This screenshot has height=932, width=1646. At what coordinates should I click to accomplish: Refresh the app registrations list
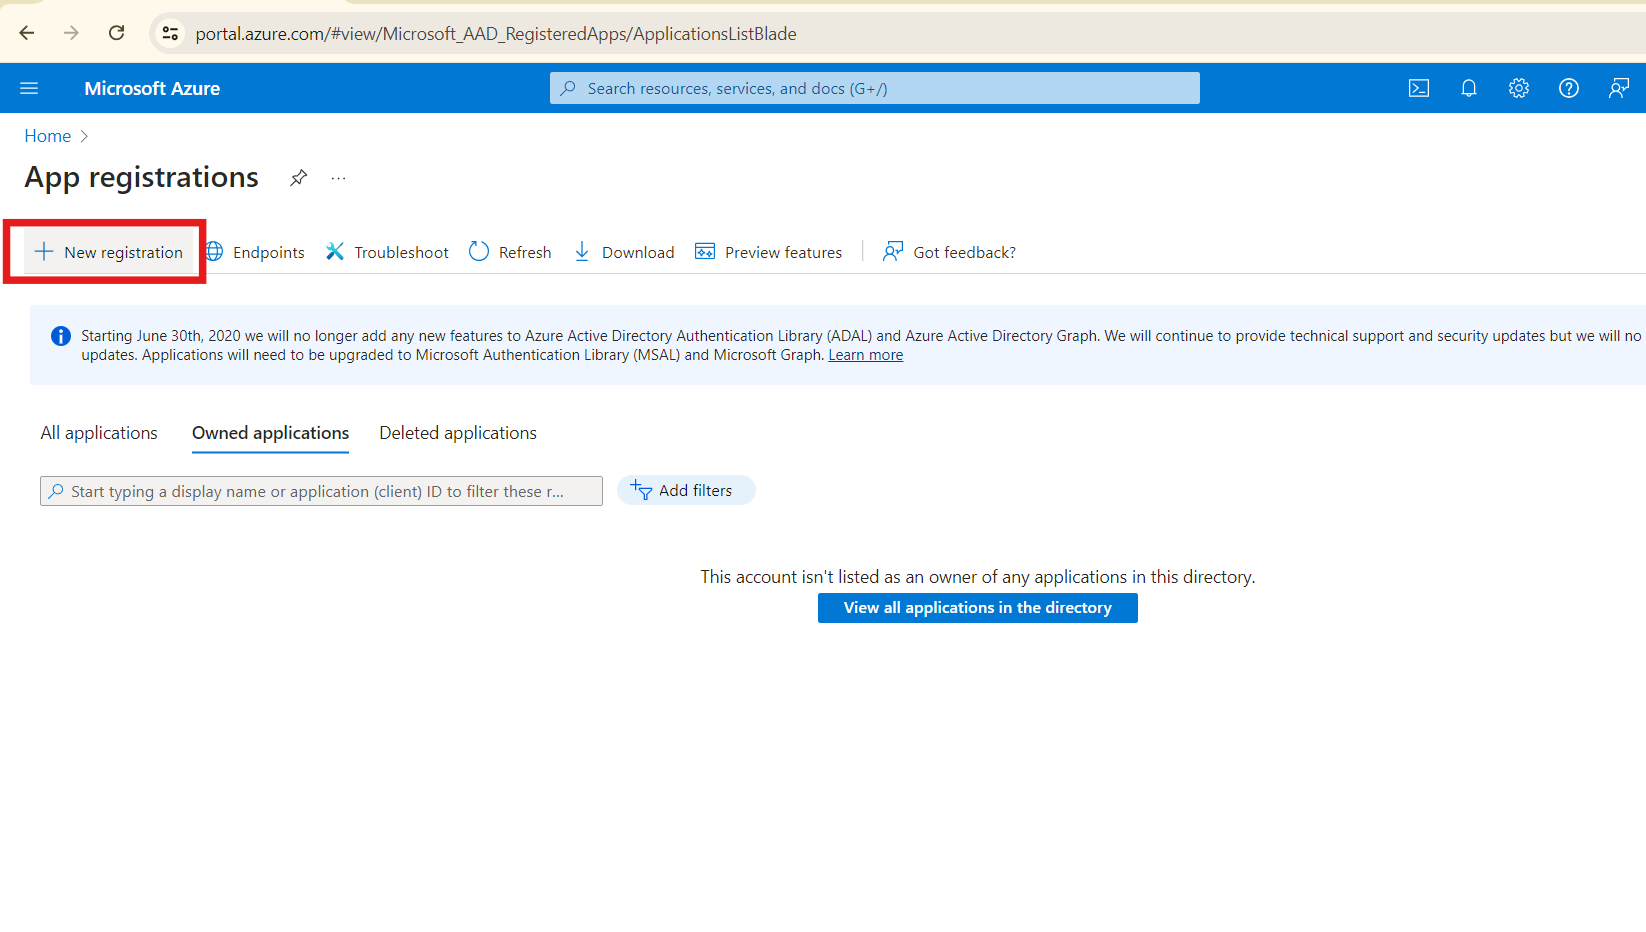[x=511, y=252]
